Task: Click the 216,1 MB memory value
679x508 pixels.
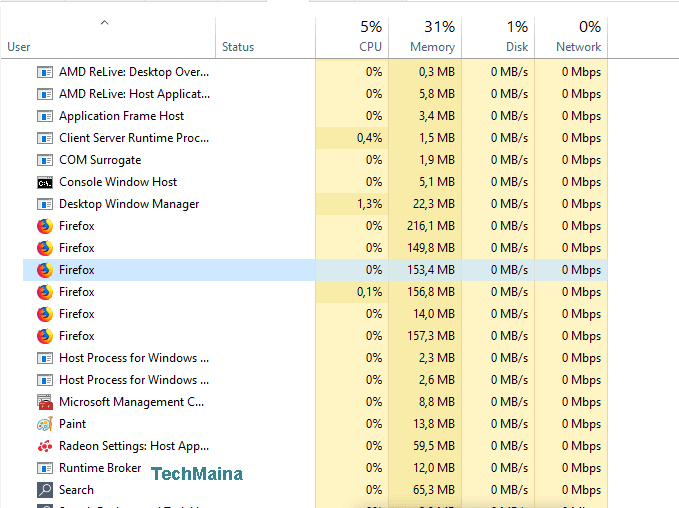Action: tap(431, 226)
